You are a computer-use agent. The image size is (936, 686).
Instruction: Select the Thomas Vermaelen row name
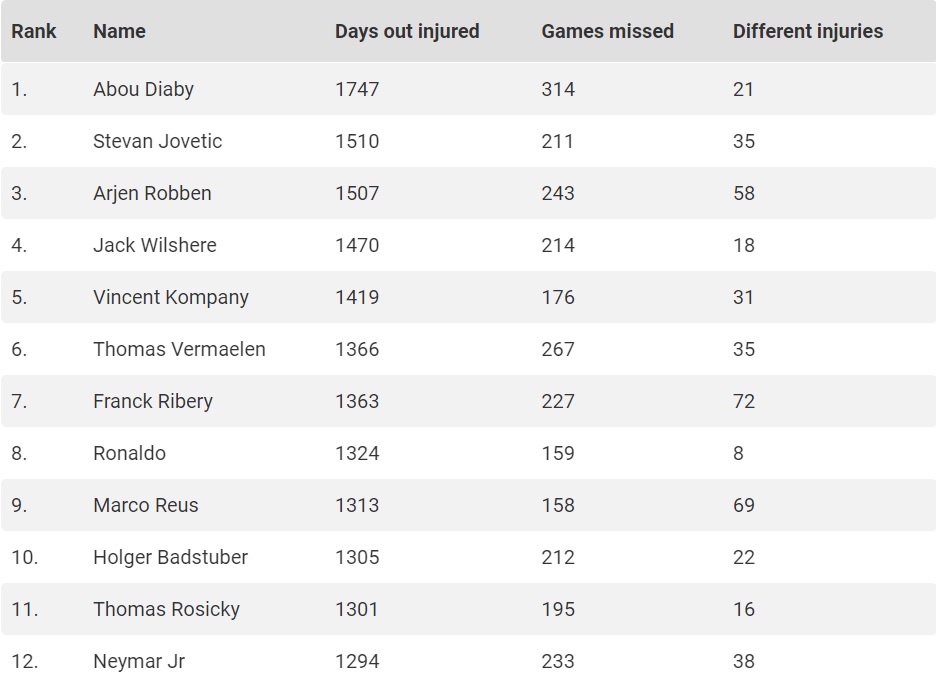tap(179, 349)
